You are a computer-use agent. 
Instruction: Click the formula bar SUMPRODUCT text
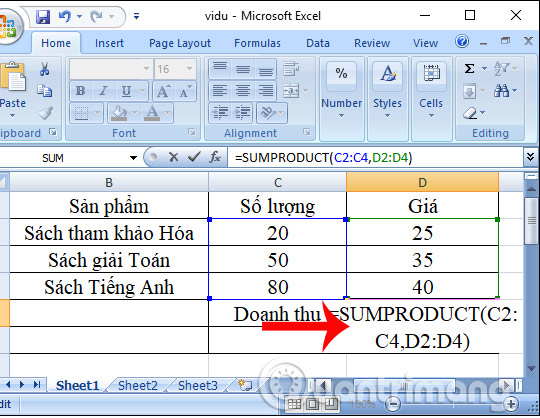coord(323,158)
